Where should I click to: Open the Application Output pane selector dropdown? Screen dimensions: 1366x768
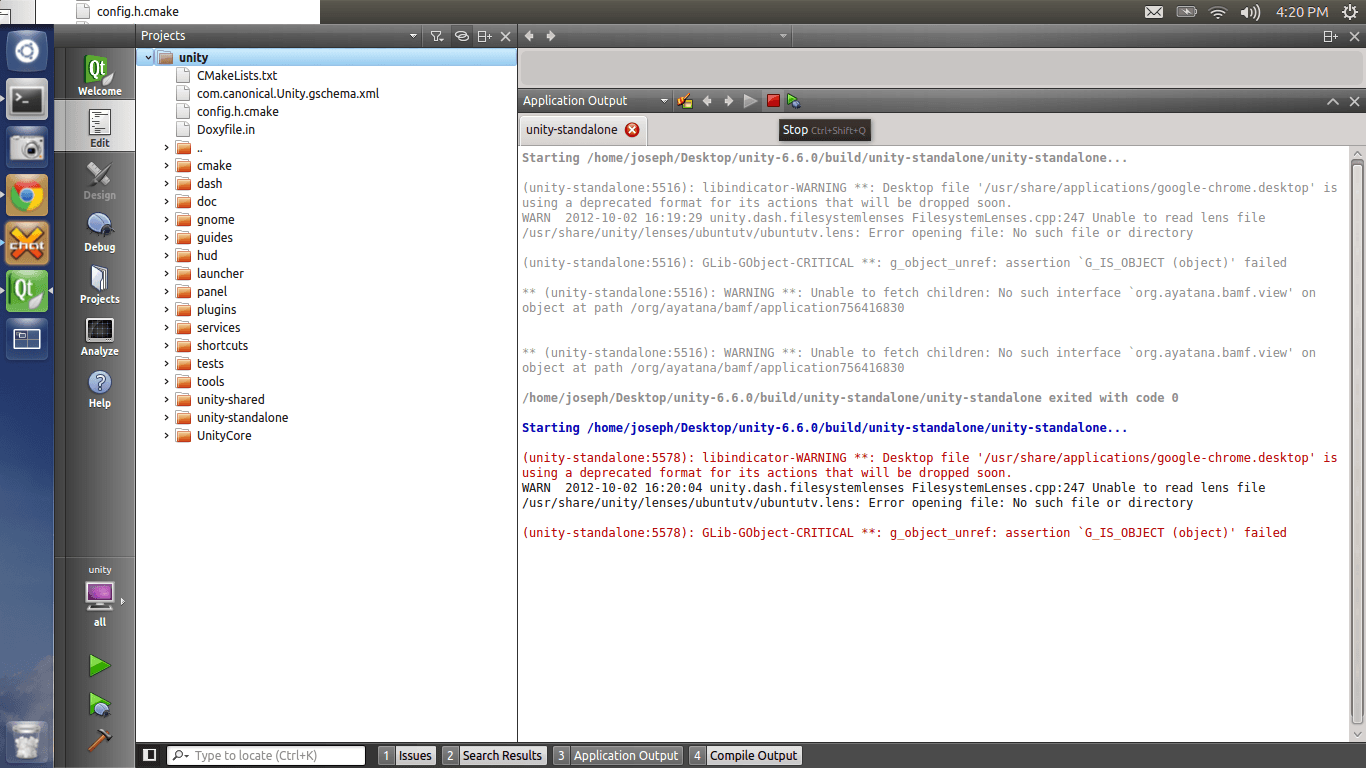point(595,101)
